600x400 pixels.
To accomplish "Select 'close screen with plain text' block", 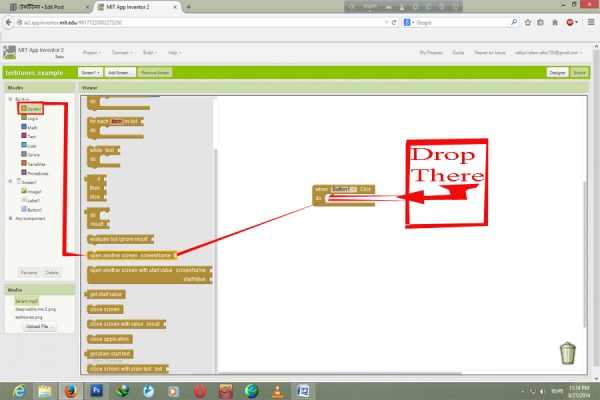I will point(127,369).
